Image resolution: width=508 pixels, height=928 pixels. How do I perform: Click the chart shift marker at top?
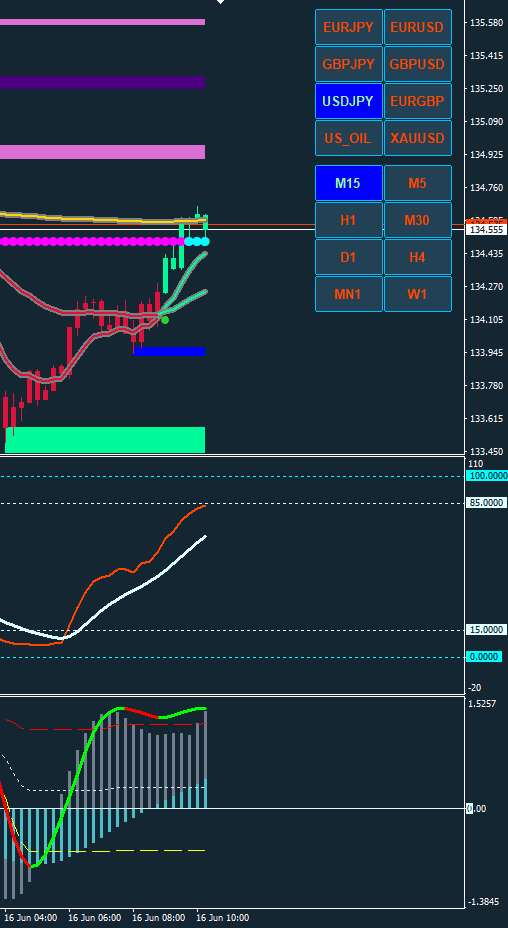pyautogui.click(x=220, y=2)
